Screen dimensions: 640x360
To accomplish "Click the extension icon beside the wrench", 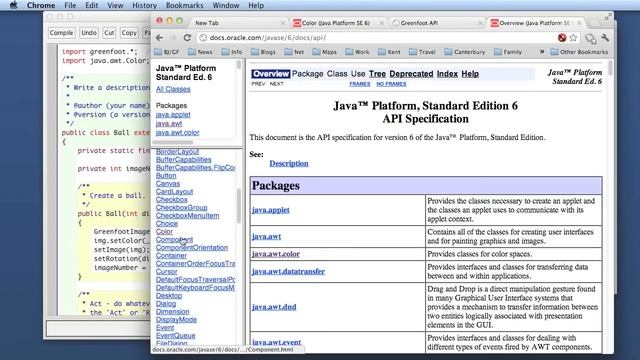I will pyautogui.click(x=590, y=38).
